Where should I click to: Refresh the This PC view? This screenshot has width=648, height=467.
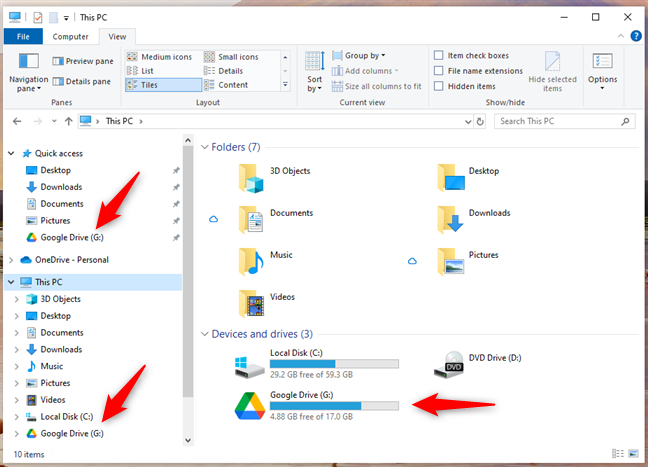[x=480, y=122]
